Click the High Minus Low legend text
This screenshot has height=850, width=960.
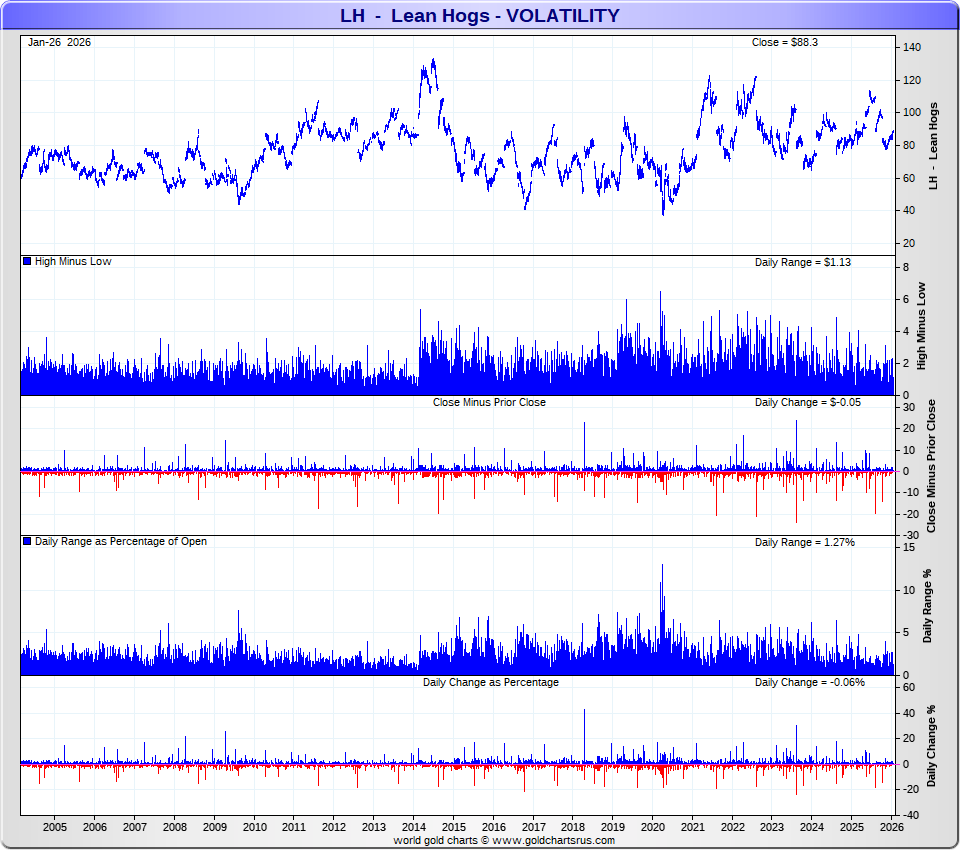point(73,261)
